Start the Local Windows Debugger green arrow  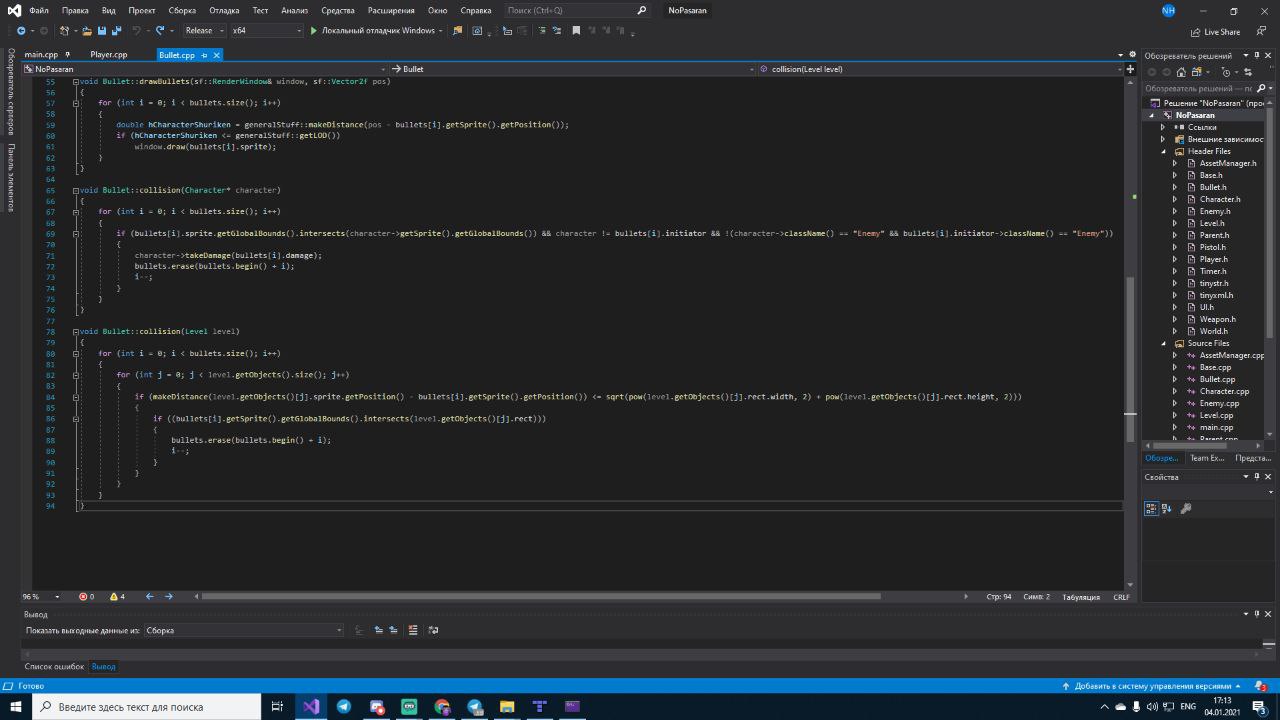tap(314, 31)
